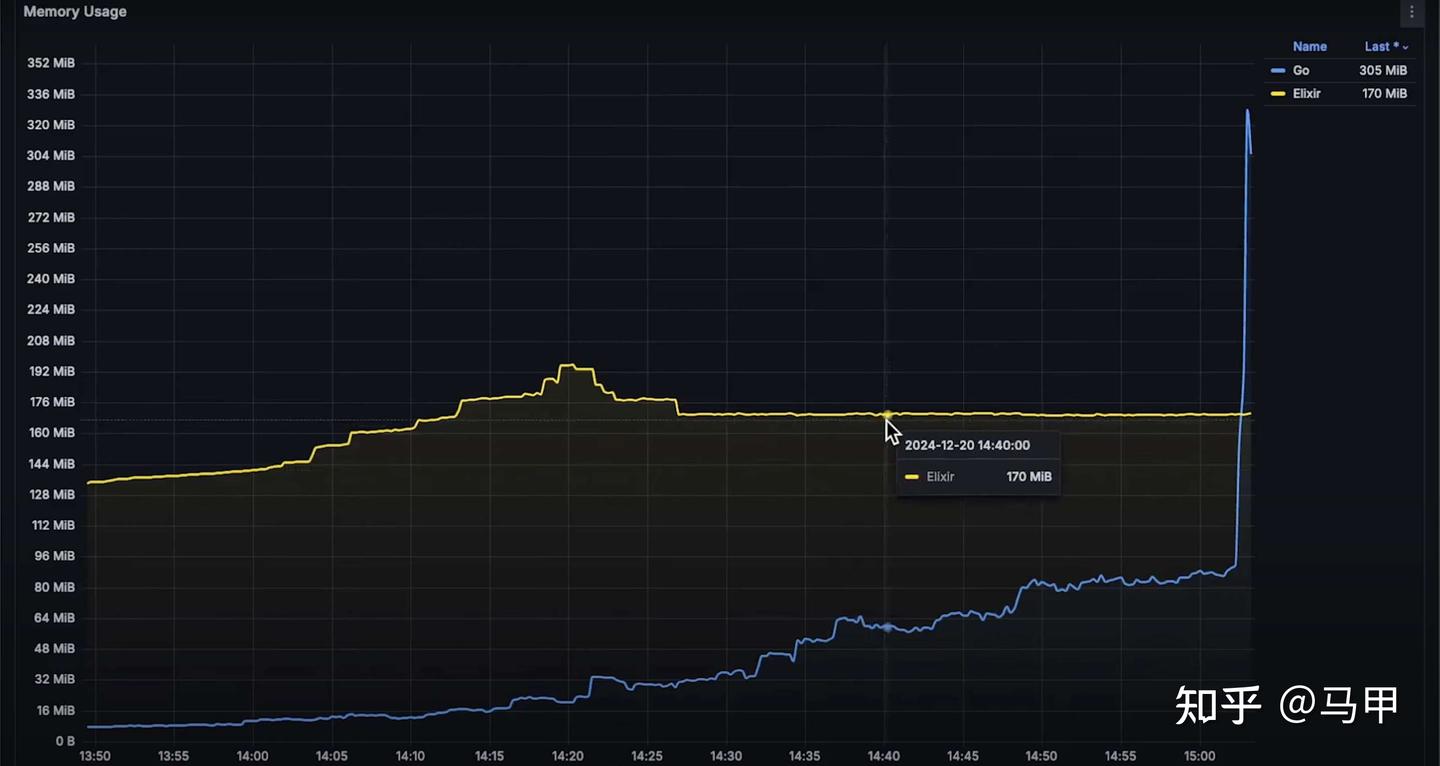Click the 352 MiB y-axis label
The width and height of the screenshot is (1440, 766).
[x=51, y=63]
